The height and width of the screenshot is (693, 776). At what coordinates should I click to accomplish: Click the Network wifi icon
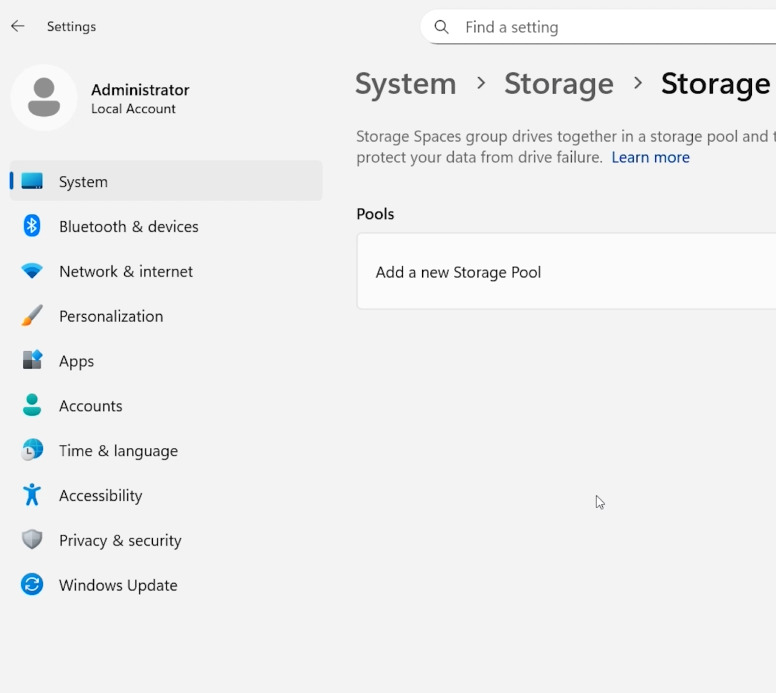[32, 271]
